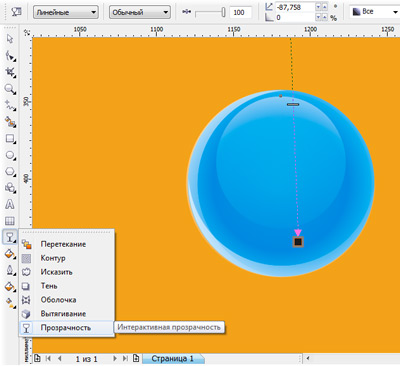Choose Оболочка from the flyout
The image size is (400, 366).
tap(67, 300)
